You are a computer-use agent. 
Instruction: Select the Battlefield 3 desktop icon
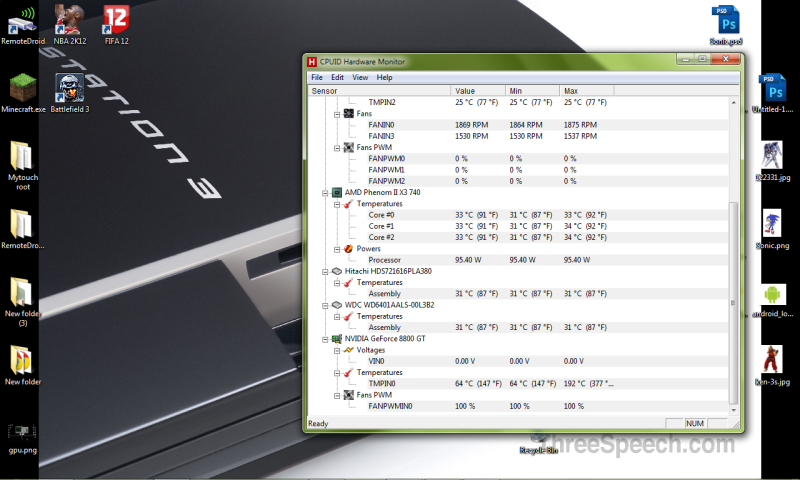pyautogui.click(x=70, y=93)
